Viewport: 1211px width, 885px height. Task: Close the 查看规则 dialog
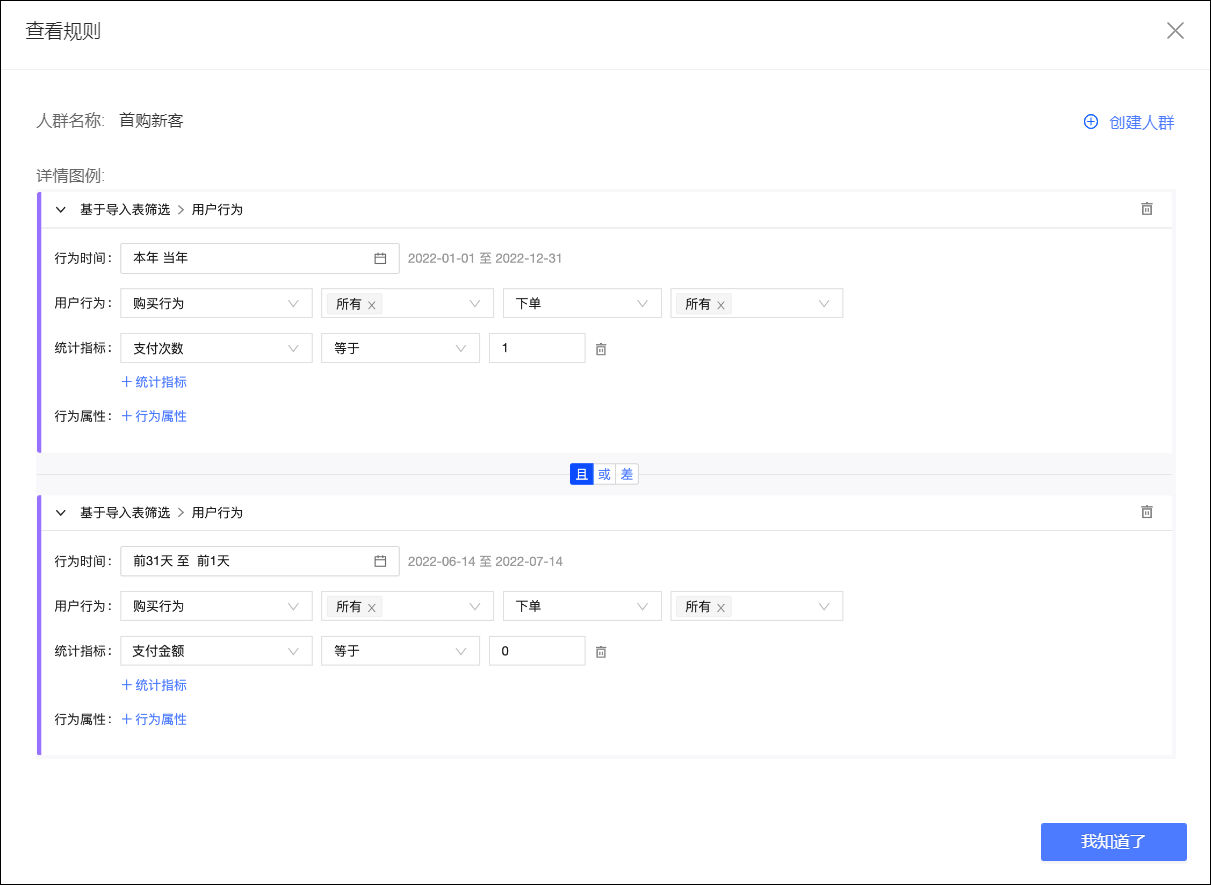(1175, 30)
